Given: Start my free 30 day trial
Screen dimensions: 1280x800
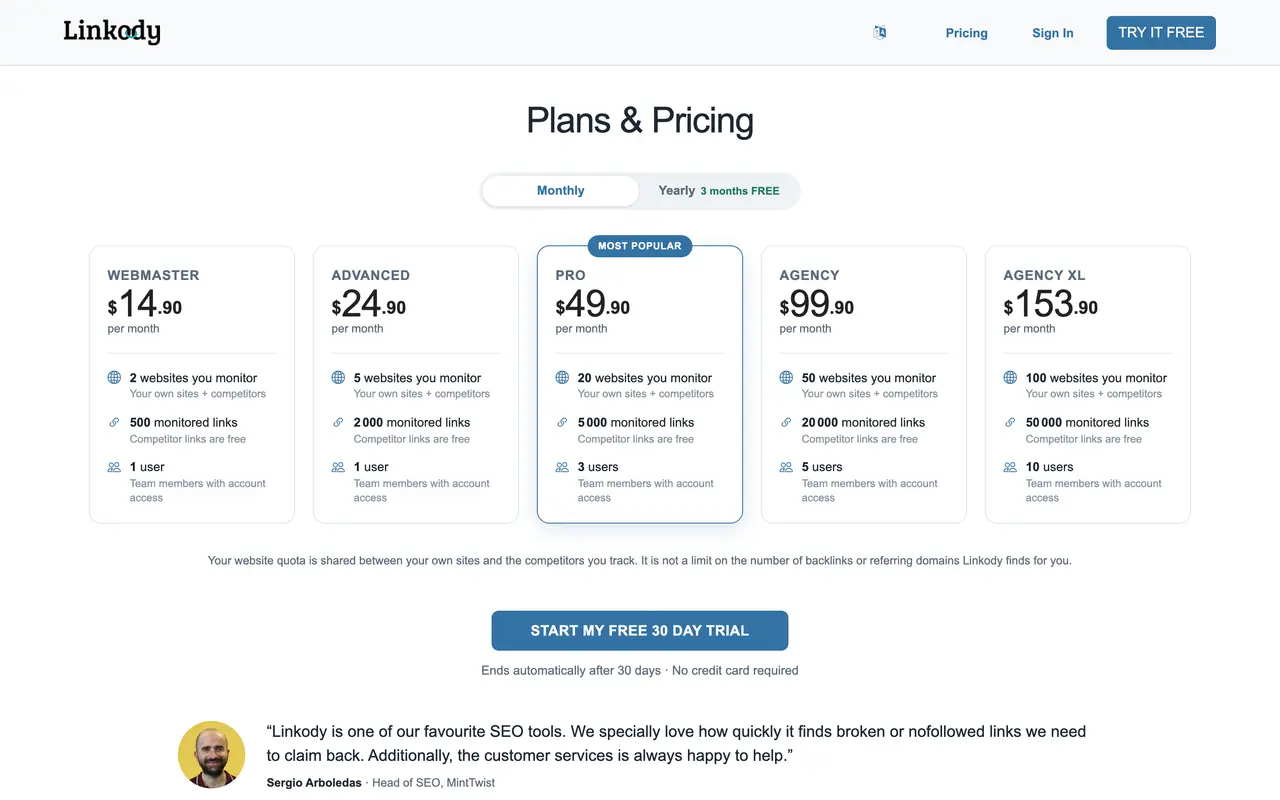Looking at the screenshot, I should (640, 631).
